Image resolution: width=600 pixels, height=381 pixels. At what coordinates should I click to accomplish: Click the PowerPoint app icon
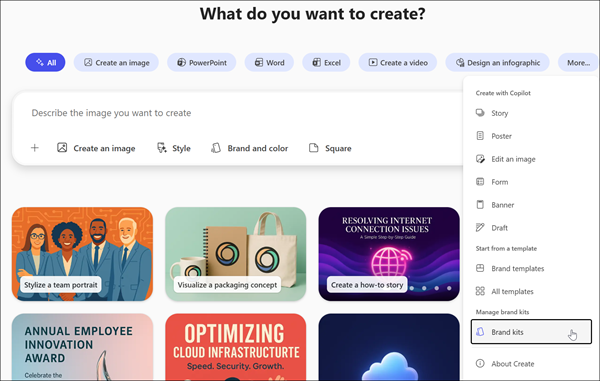(181, 62)
